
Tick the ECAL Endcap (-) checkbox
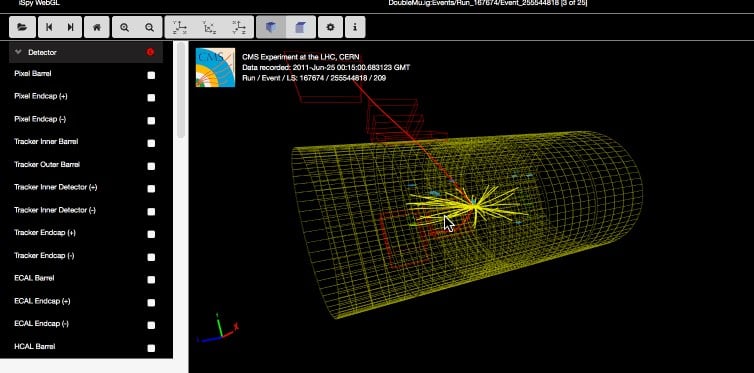click(151, 325)
